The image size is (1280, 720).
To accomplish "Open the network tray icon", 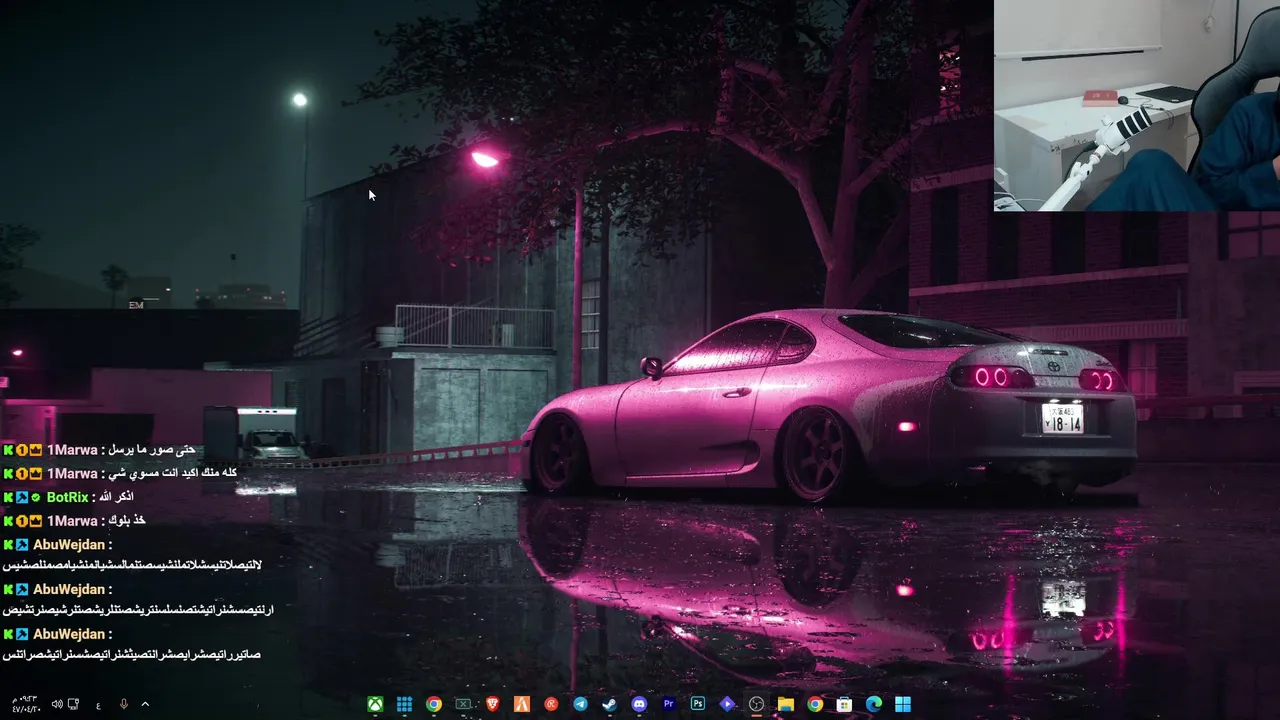I will click(x=74, y=704).
